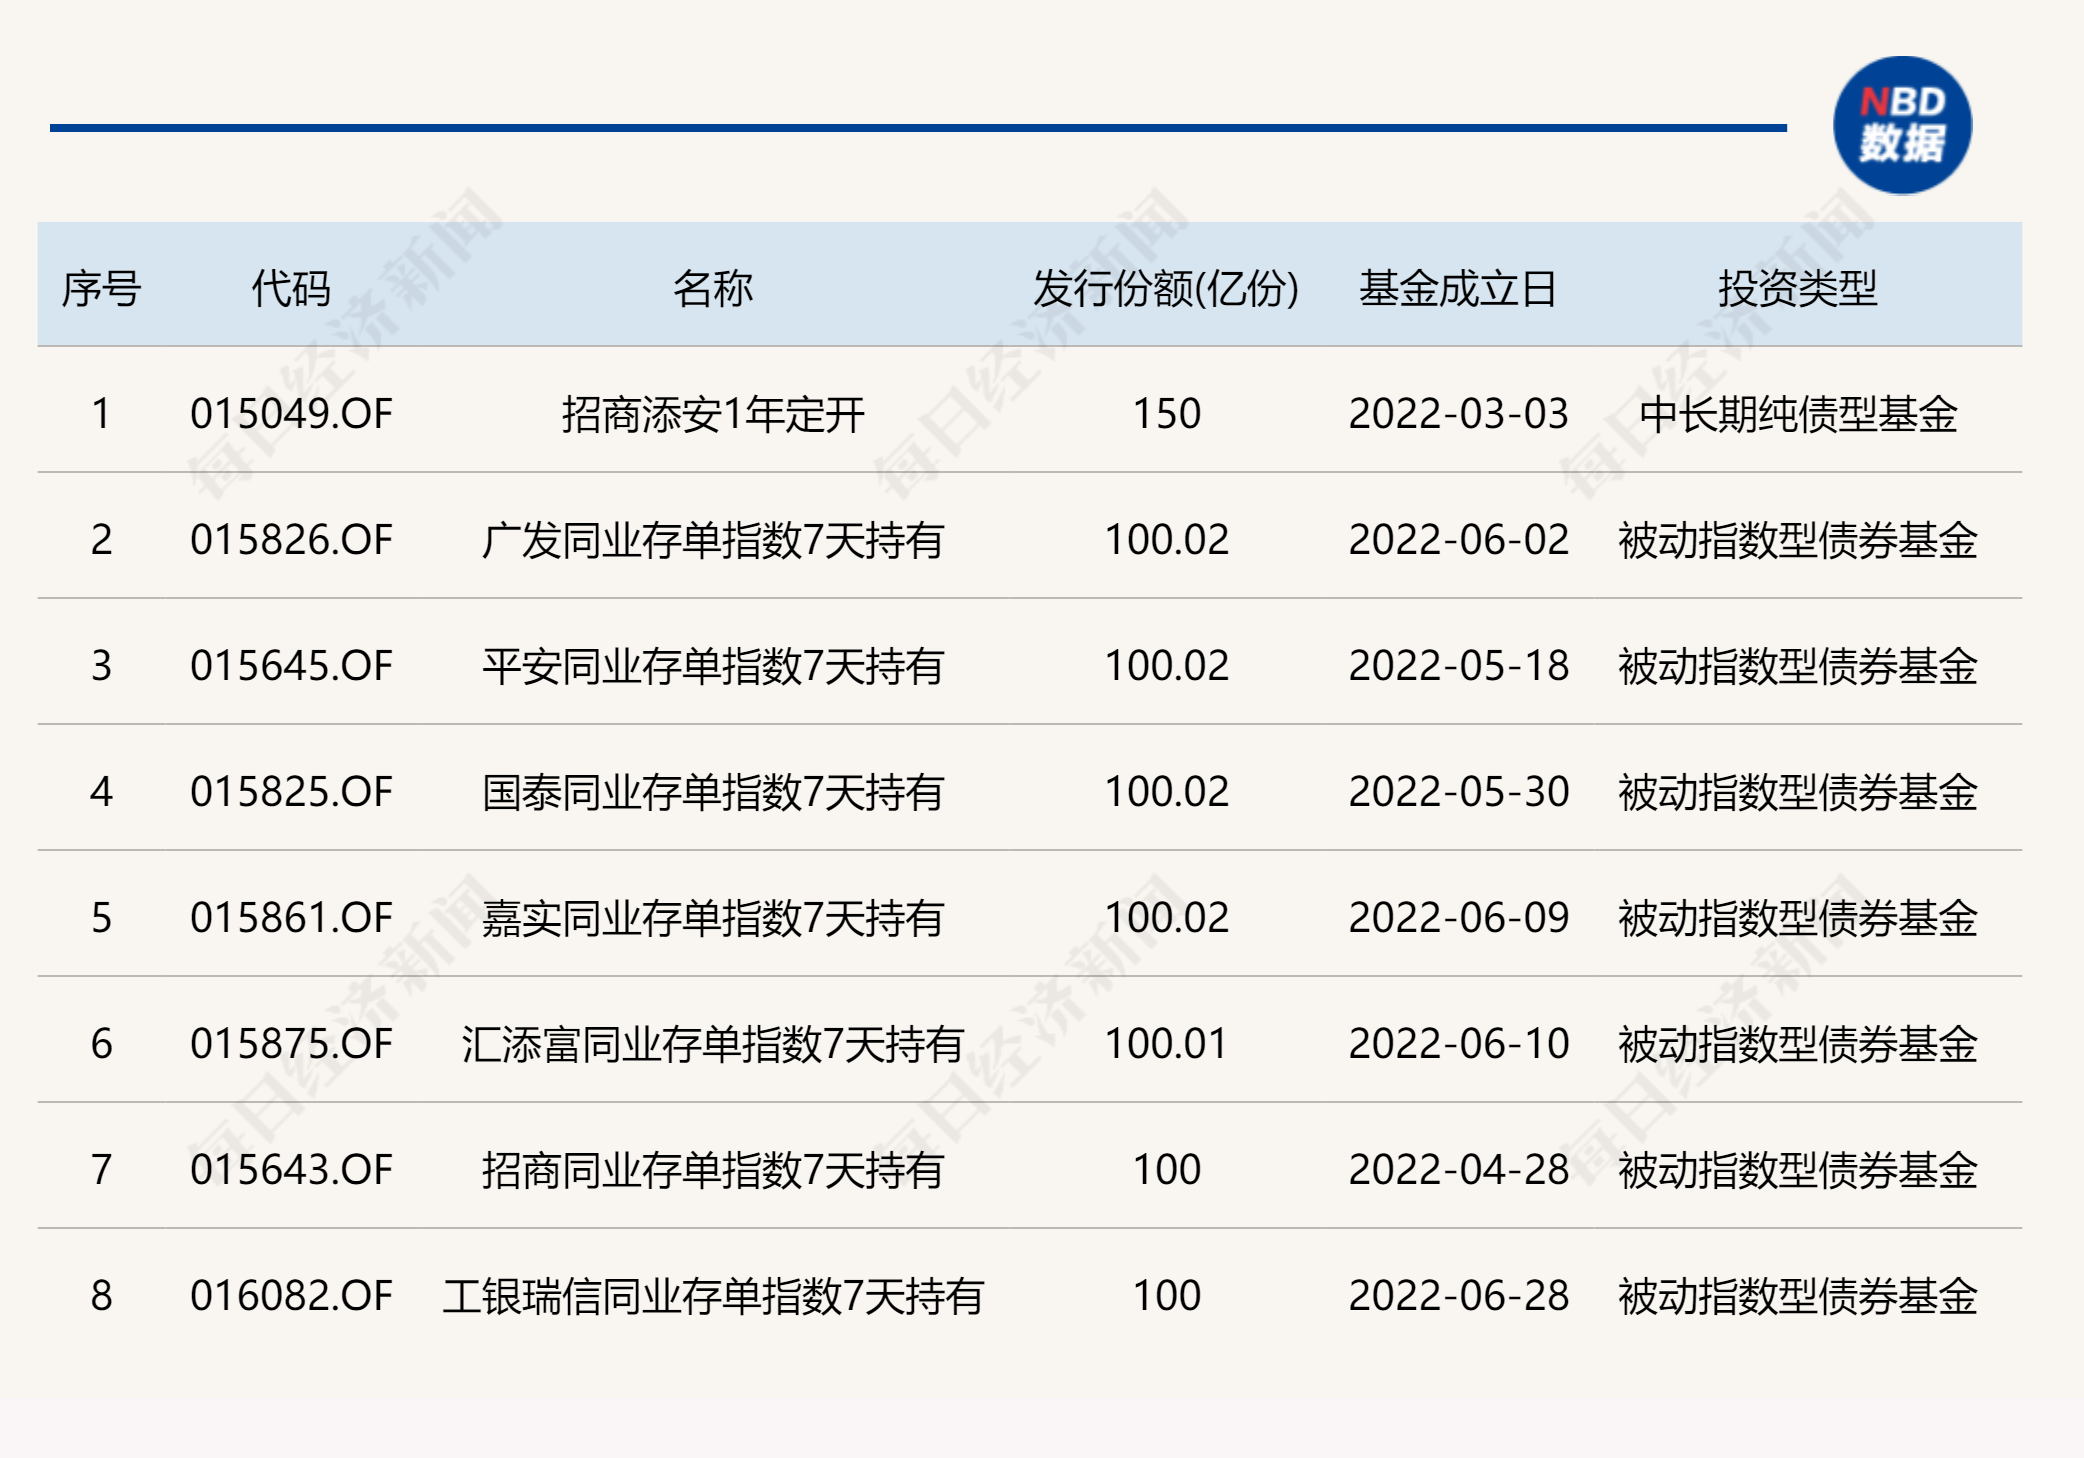Click the date 2022-06-09

[x=1458, y=918]
